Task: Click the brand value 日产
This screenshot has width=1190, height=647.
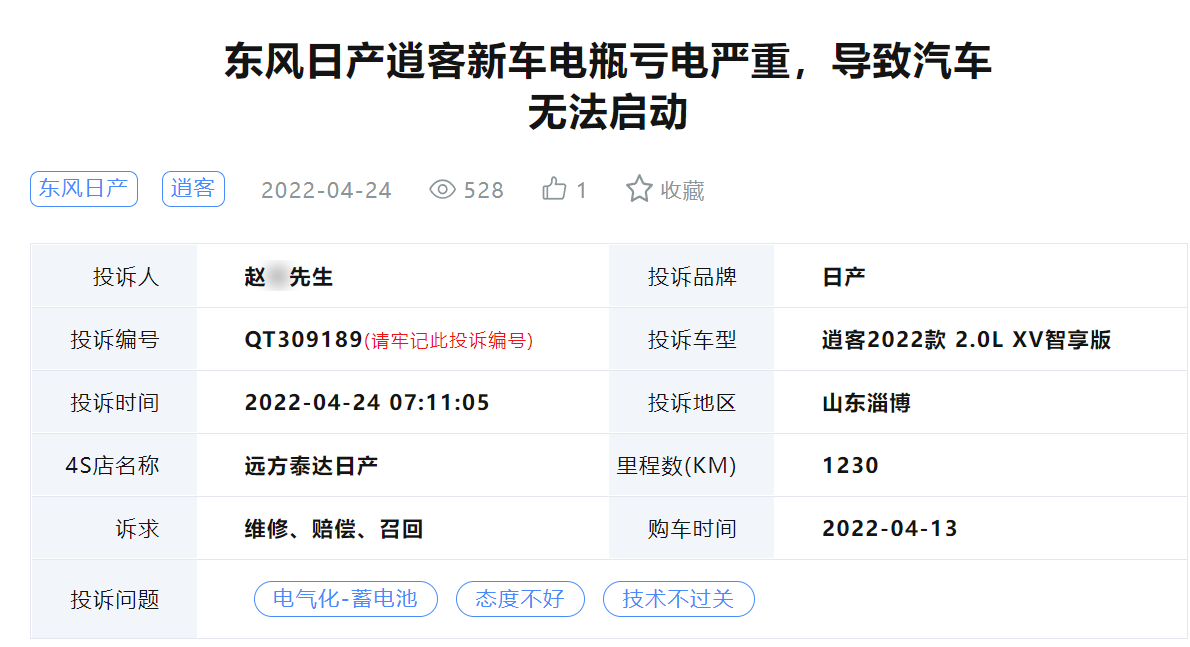Action: pyautogui.click(x=844, y=277)
